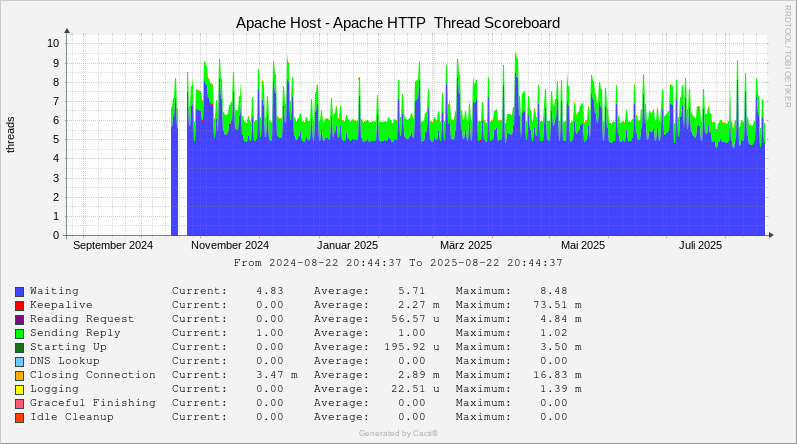Image resolution: width=797 pixels, height=444 pixels.
Task: Click the orange Closing Connection swatch
Action: click(19, 376)
